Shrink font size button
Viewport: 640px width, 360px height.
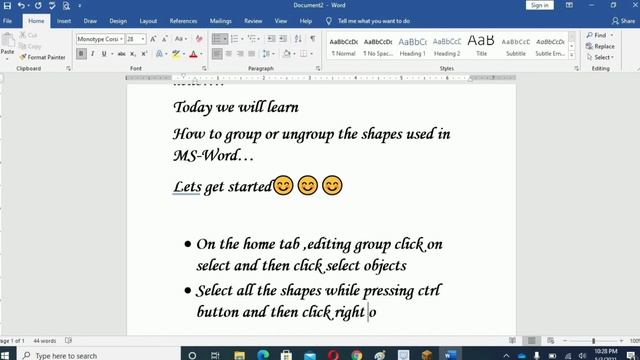click(165, 39)
